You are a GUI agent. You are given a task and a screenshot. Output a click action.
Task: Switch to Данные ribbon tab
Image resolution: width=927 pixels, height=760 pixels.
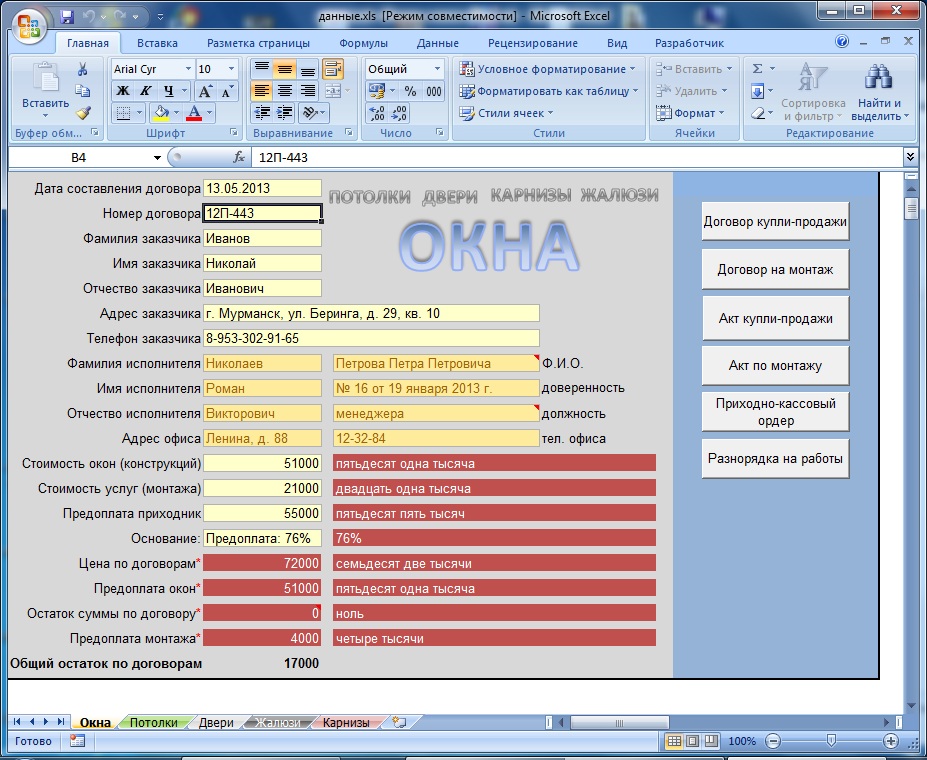point(437,43)
